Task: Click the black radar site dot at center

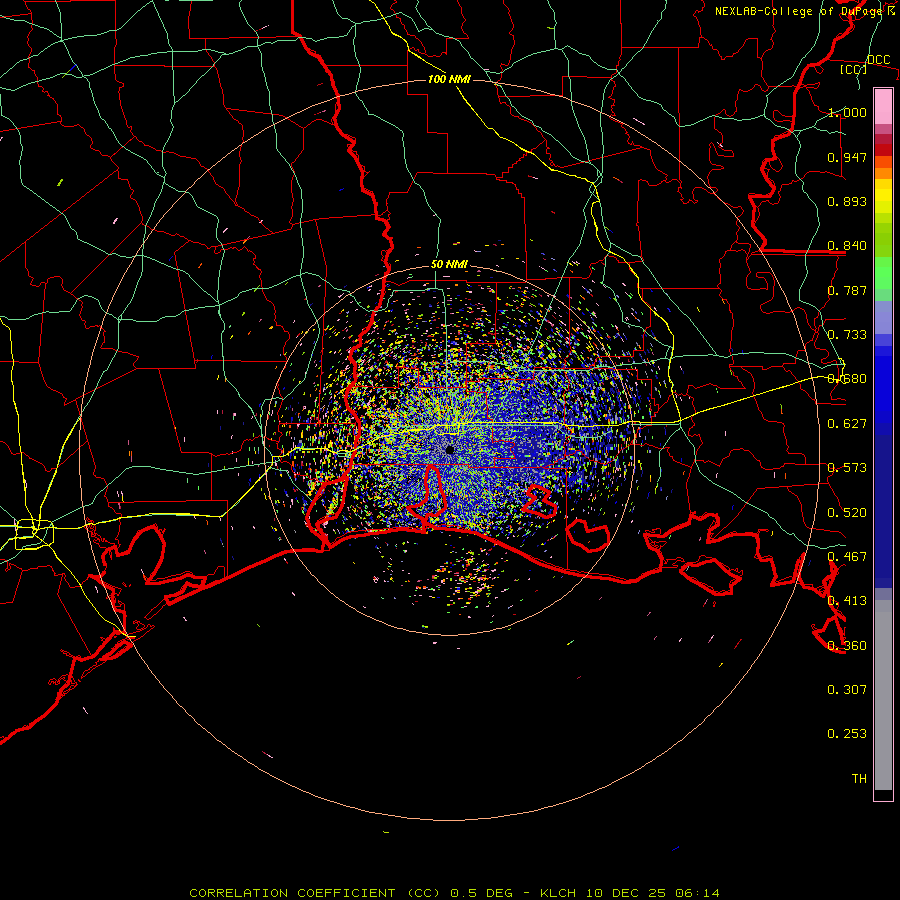Action: point(449,450)
